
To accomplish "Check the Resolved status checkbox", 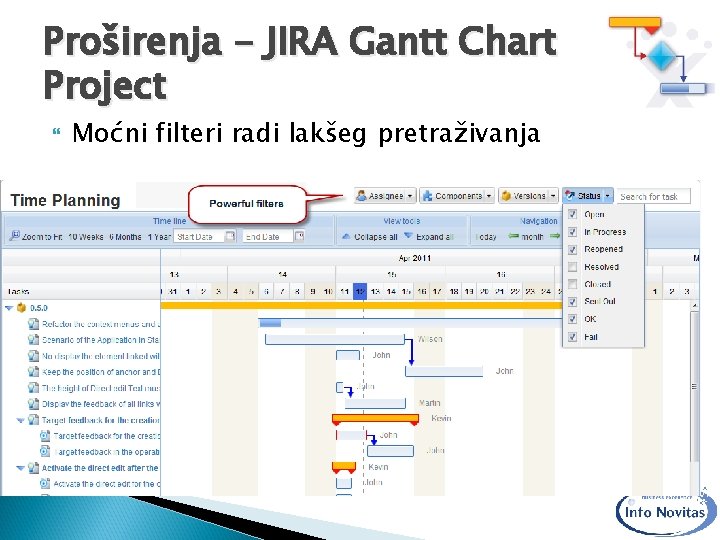I will point(572,267).
